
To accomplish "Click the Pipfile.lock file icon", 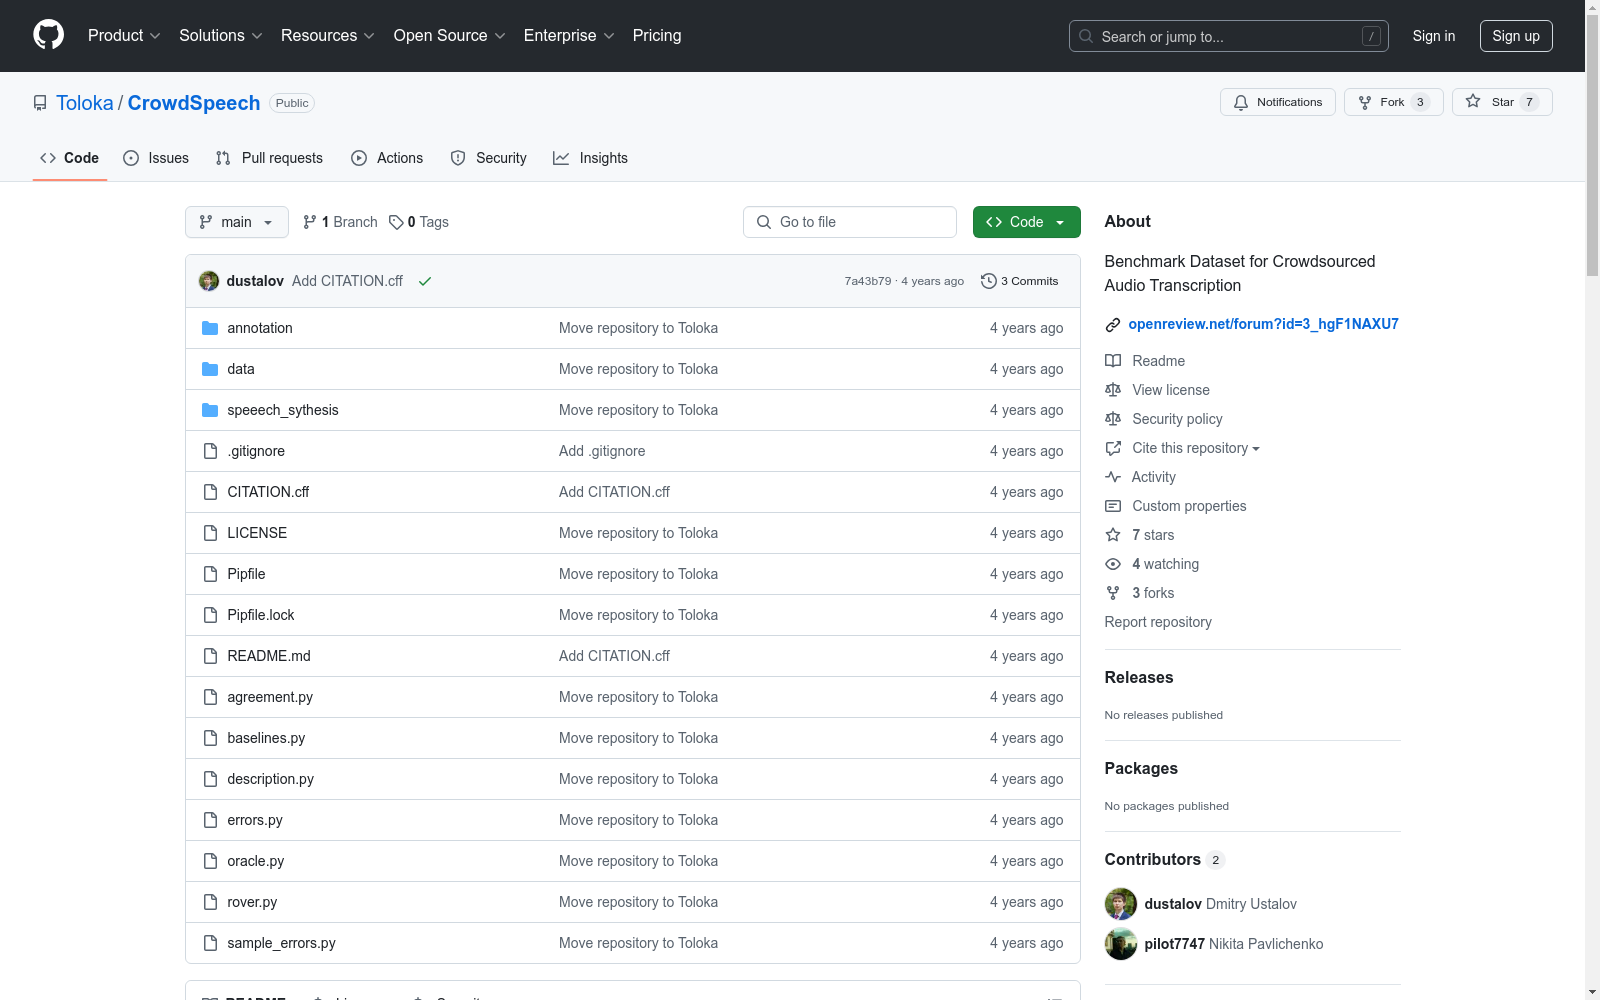I will click(210, 615).
